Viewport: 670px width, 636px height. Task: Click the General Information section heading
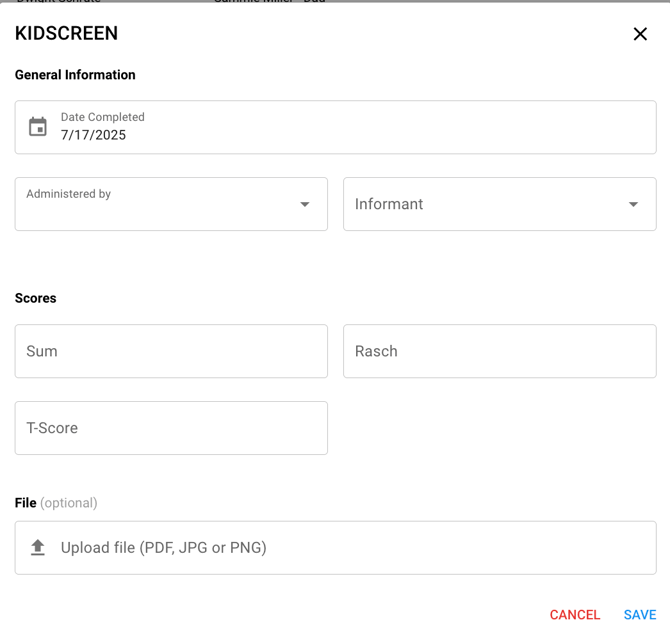(75, 75)
